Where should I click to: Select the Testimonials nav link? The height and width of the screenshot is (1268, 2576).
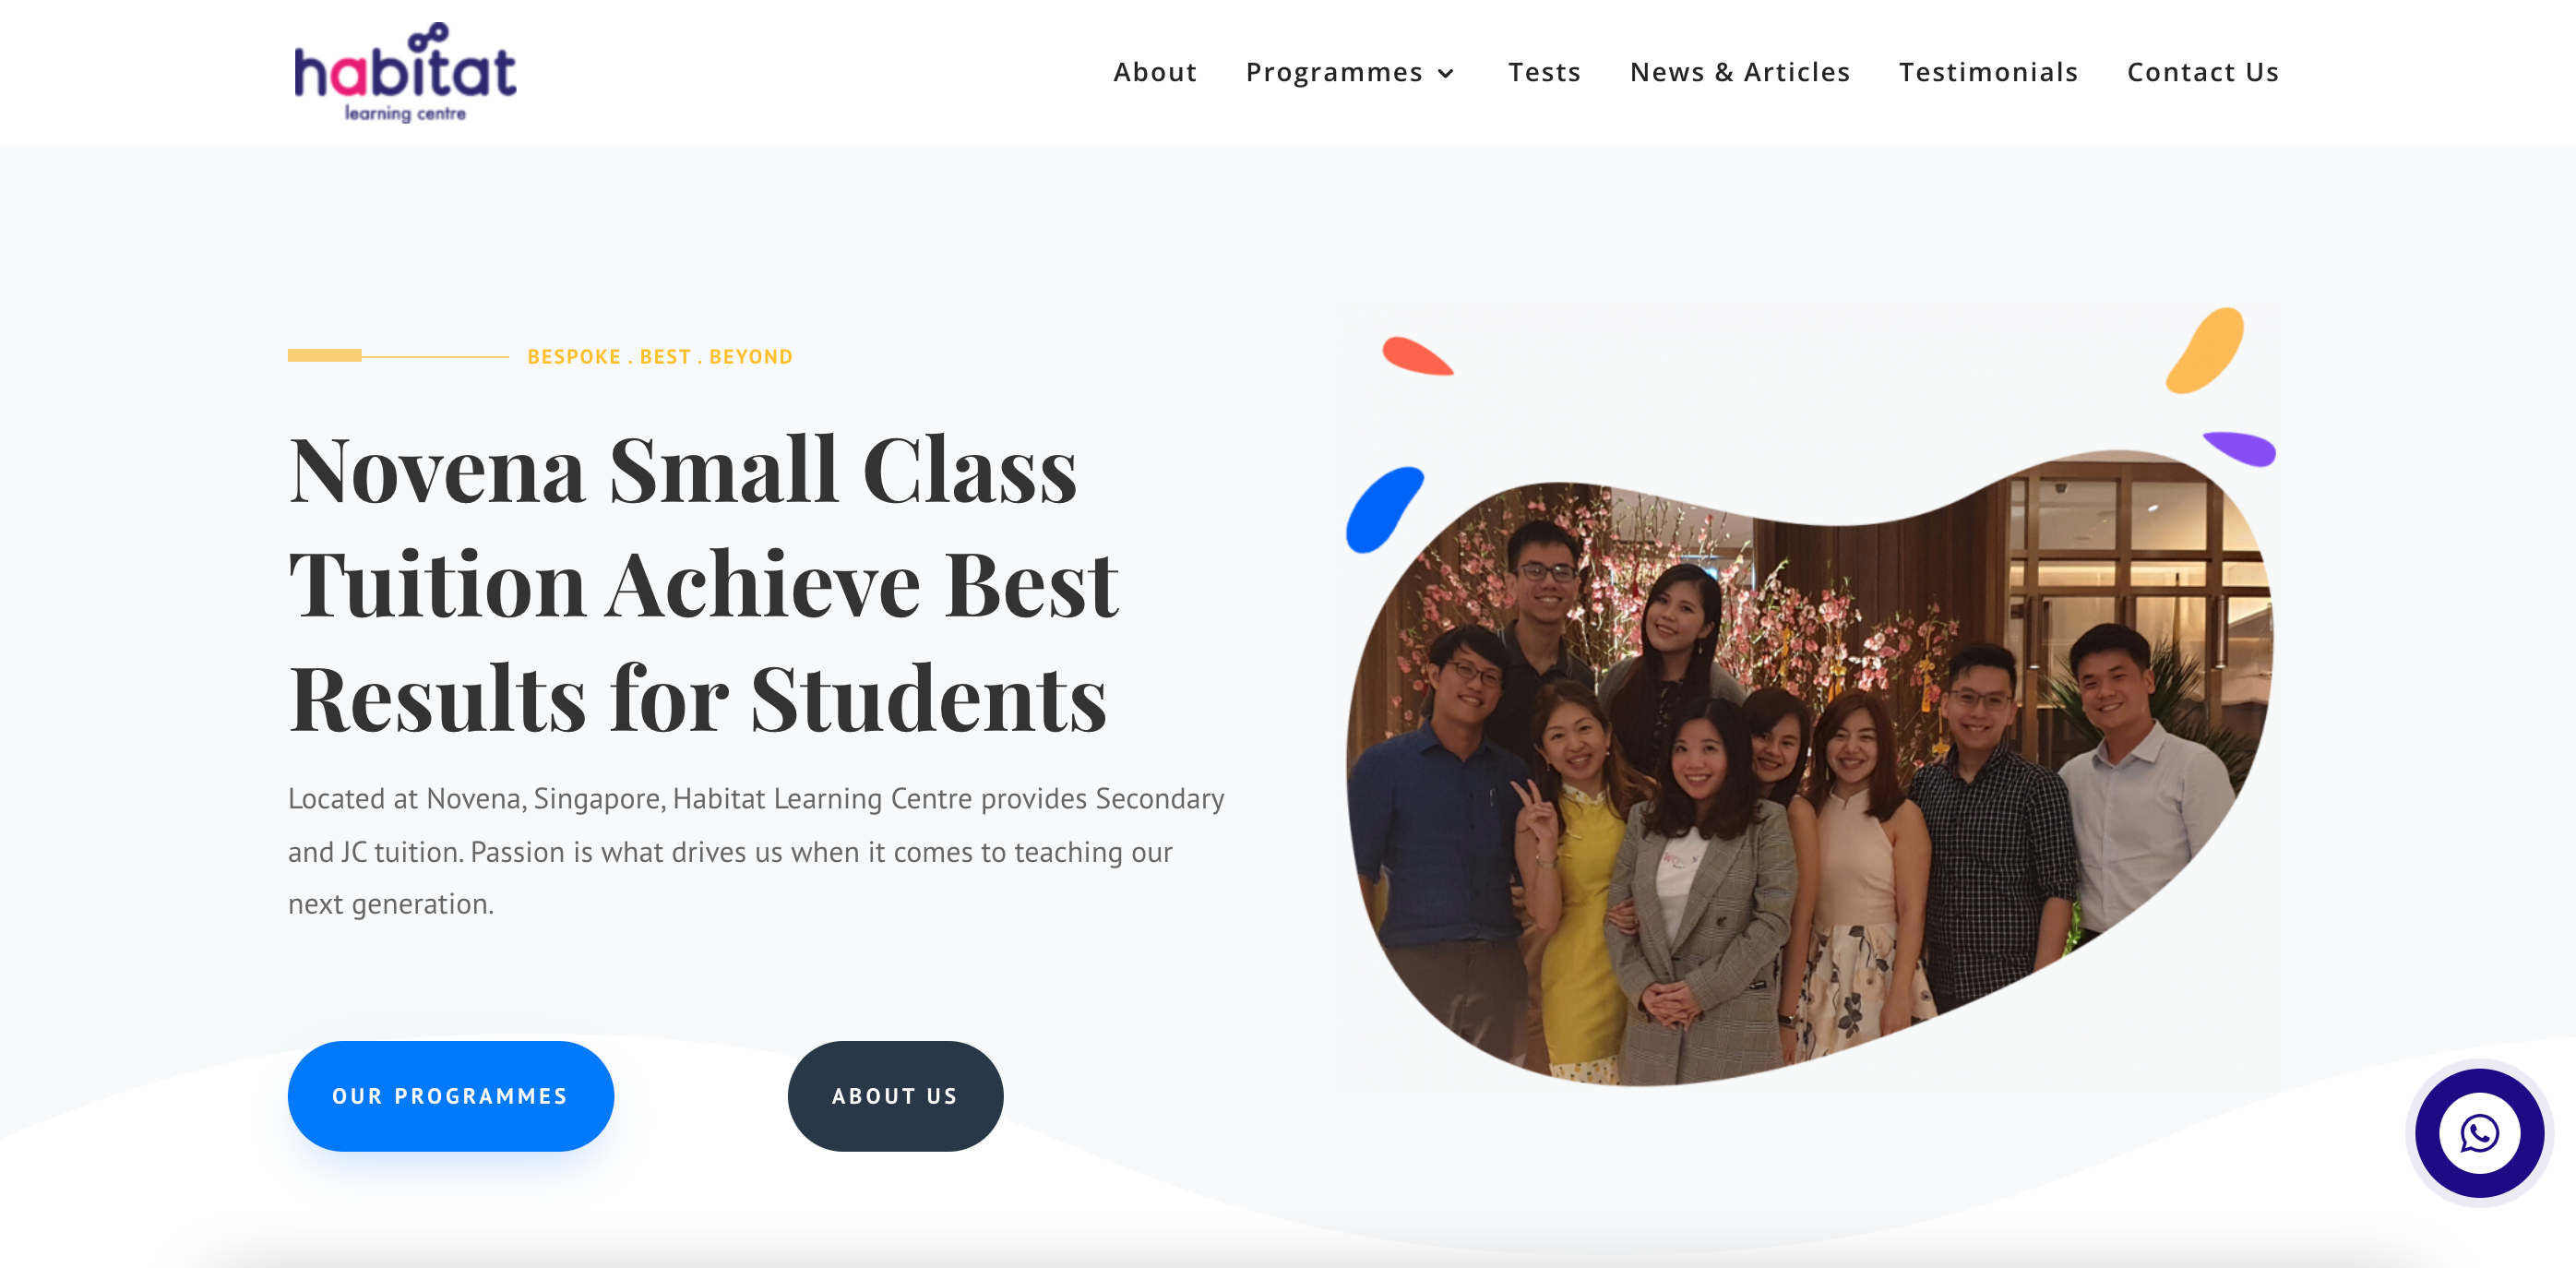1988,72
